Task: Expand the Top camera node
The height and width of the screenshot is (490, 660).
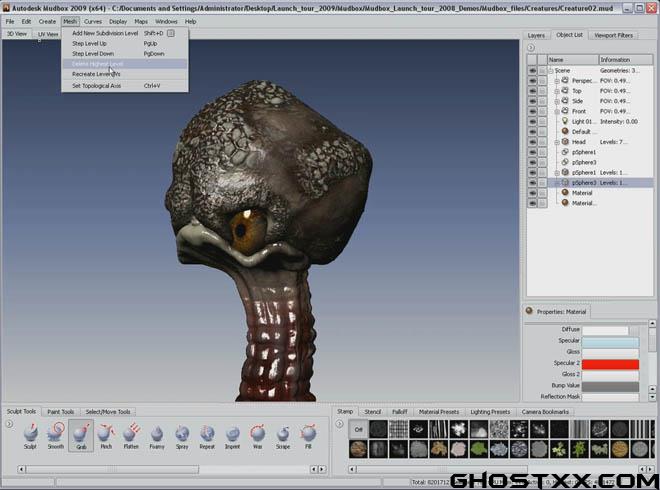Action: [557, 91]
